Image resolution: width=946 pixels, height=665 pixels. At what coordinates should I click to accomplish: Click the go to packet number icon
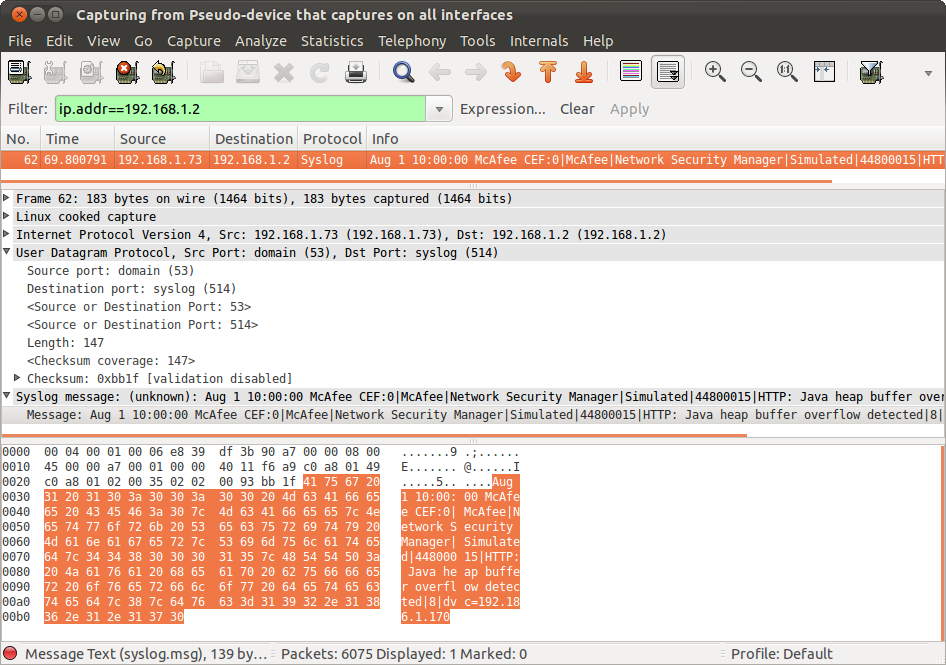point(512,72)
